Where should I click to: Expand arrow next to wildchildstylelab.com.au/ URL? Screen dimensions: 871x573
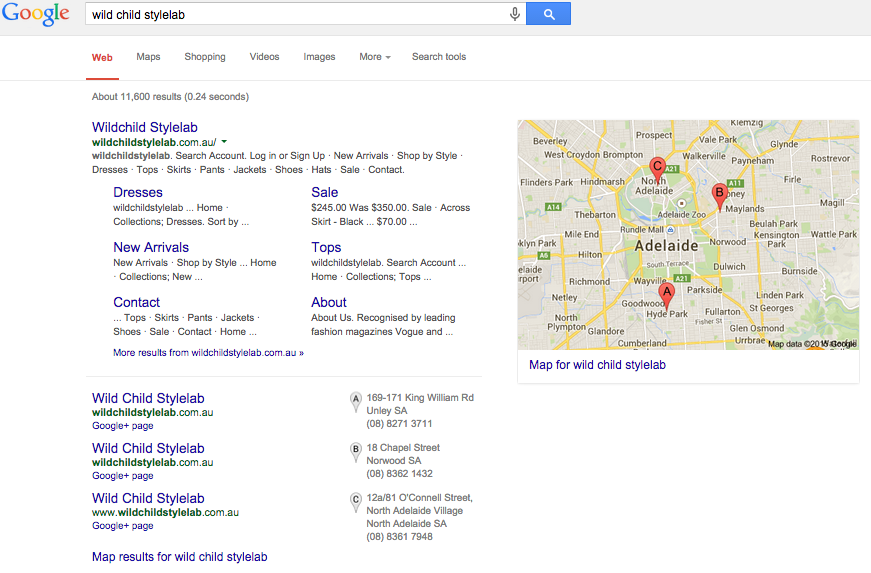coord(224,142)
